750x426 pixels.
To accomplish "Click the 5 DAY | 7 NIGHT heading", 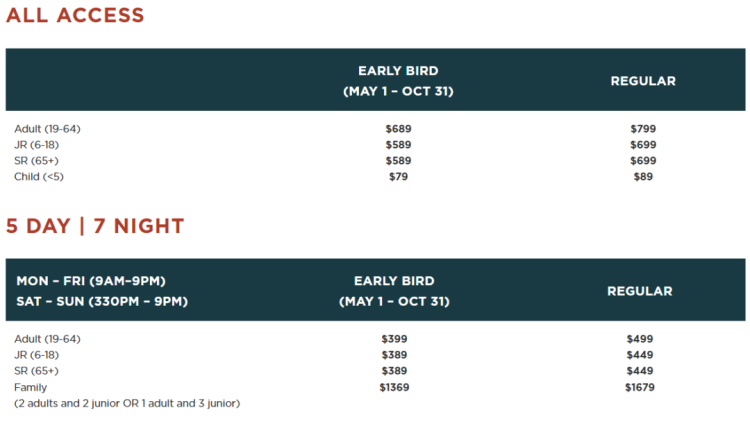I will 95,226.
